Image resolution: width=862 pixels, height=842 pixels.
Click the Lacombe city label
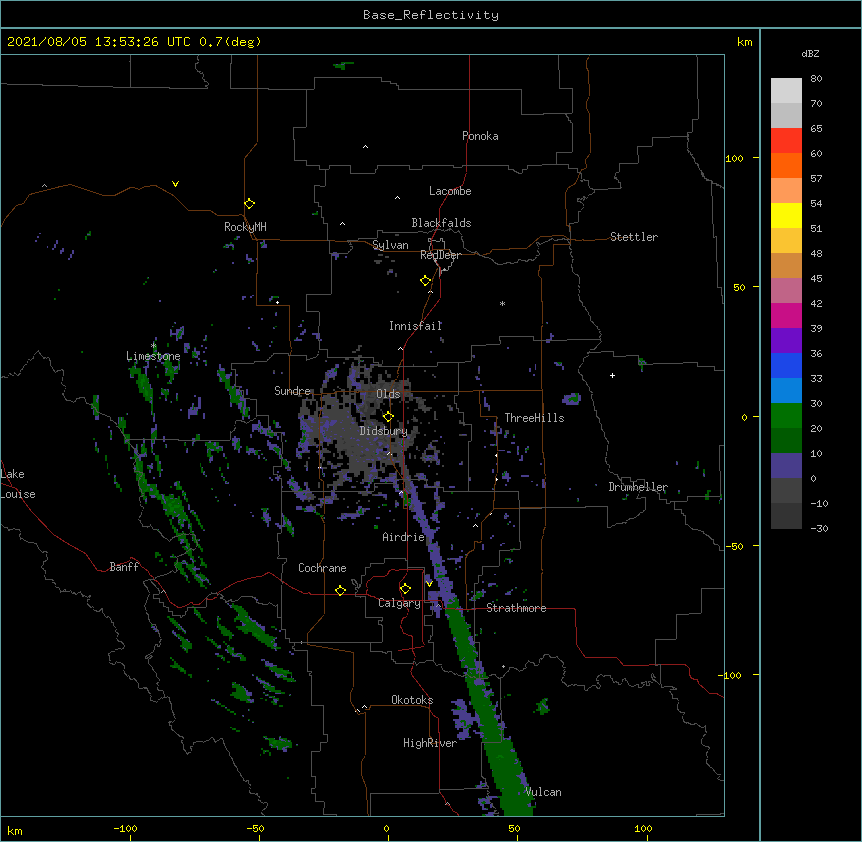(x=450, y=191)
